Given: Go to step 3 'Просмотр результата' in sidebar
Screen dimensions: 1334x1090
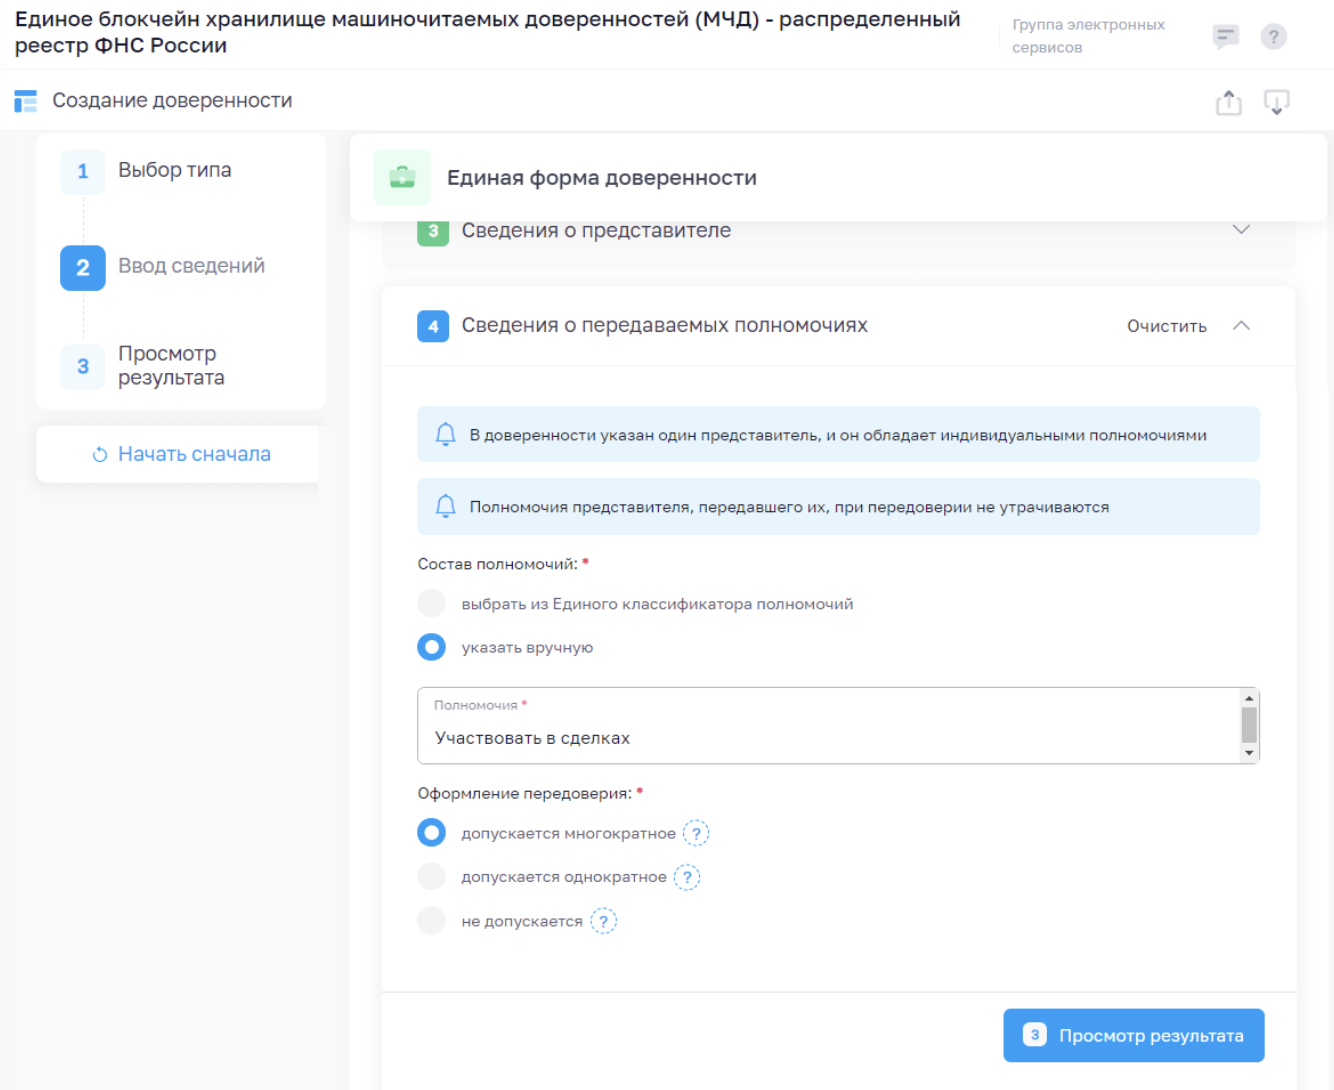Looking at the screenshot, I should pos(170,366).
